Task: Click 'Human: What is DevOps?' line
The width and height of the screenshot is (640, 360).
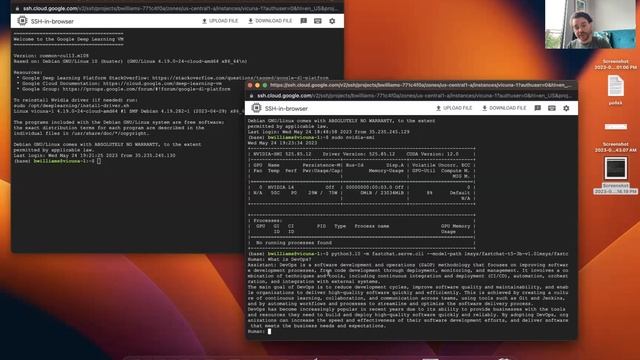Action: [280, 259]
